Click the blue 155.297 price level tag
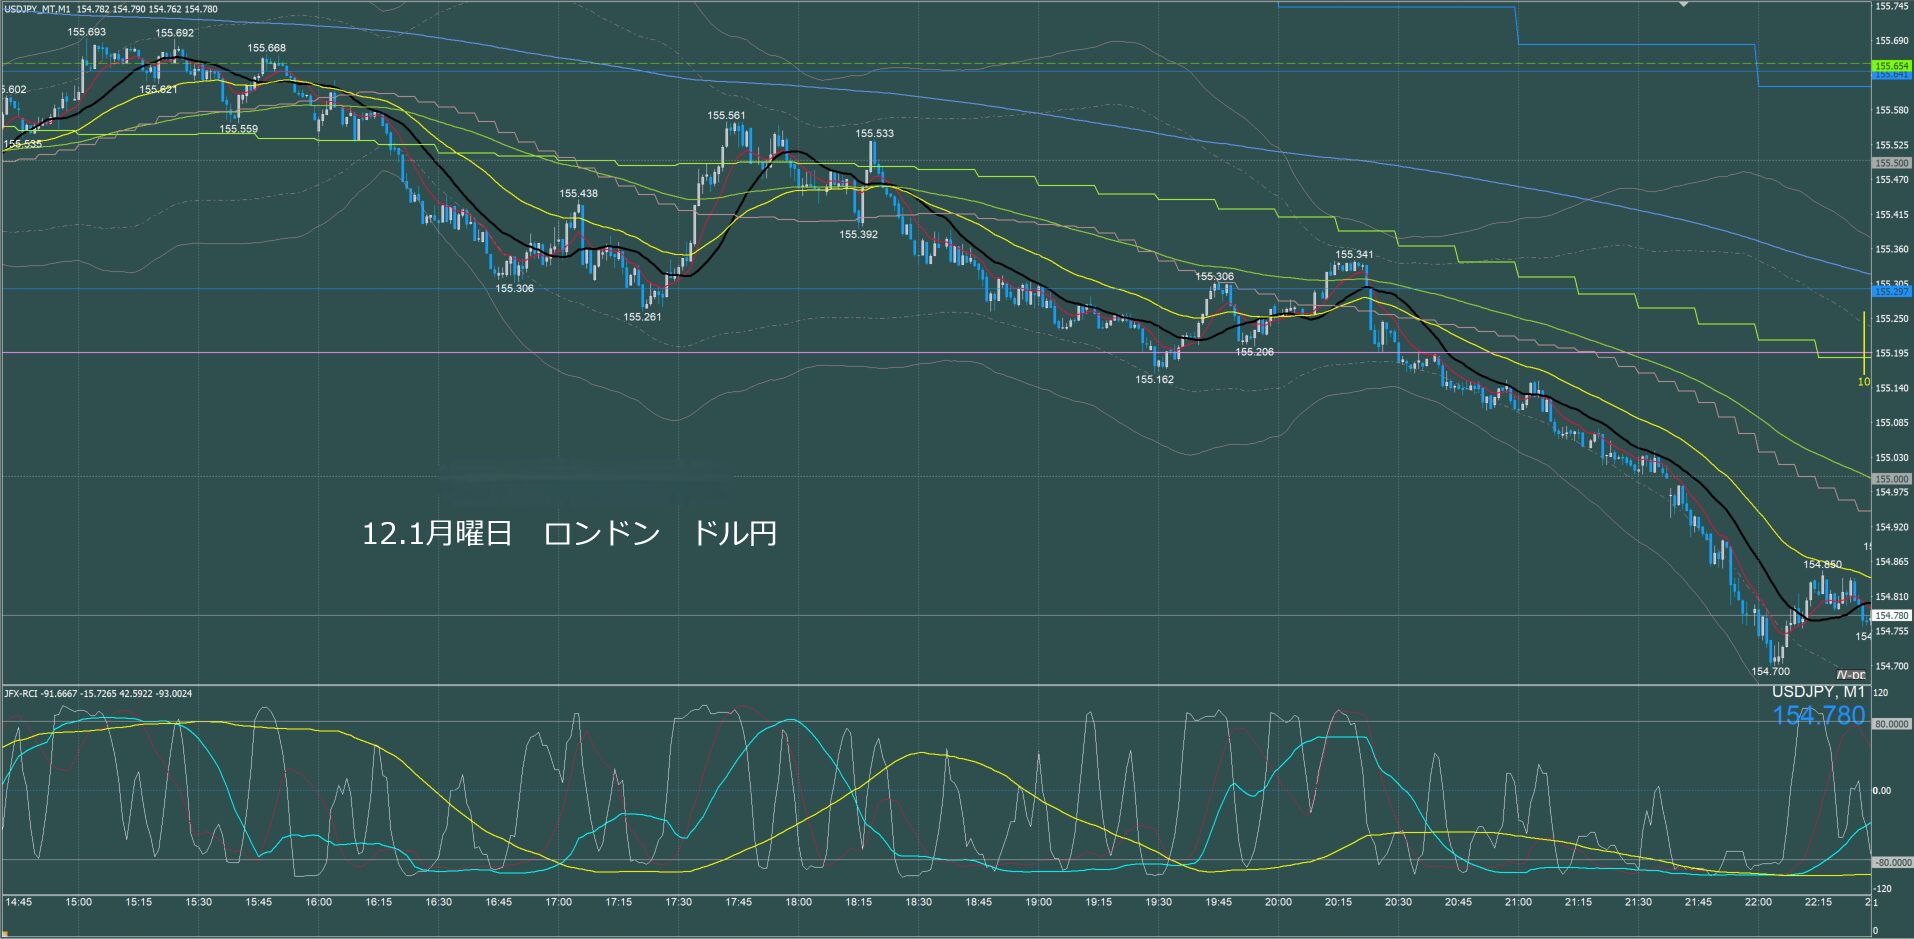 coord(1891,292)
